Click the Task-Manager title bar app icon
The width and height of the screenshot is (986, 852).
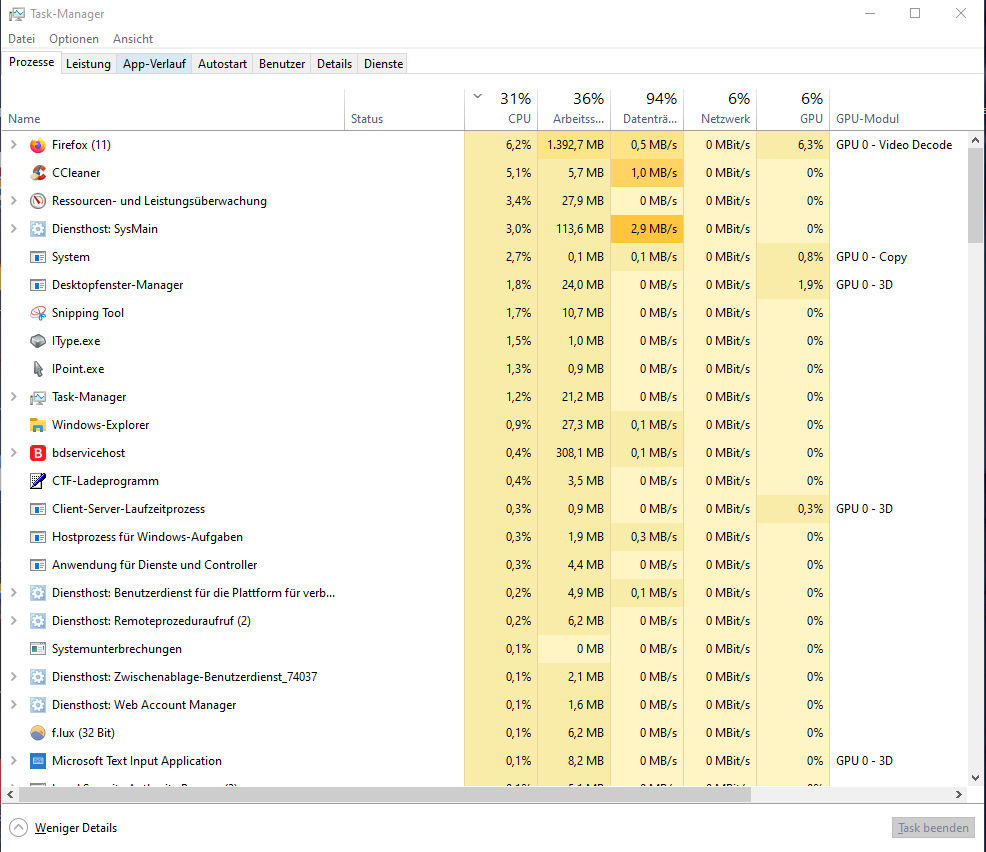[x=17, y=14]
